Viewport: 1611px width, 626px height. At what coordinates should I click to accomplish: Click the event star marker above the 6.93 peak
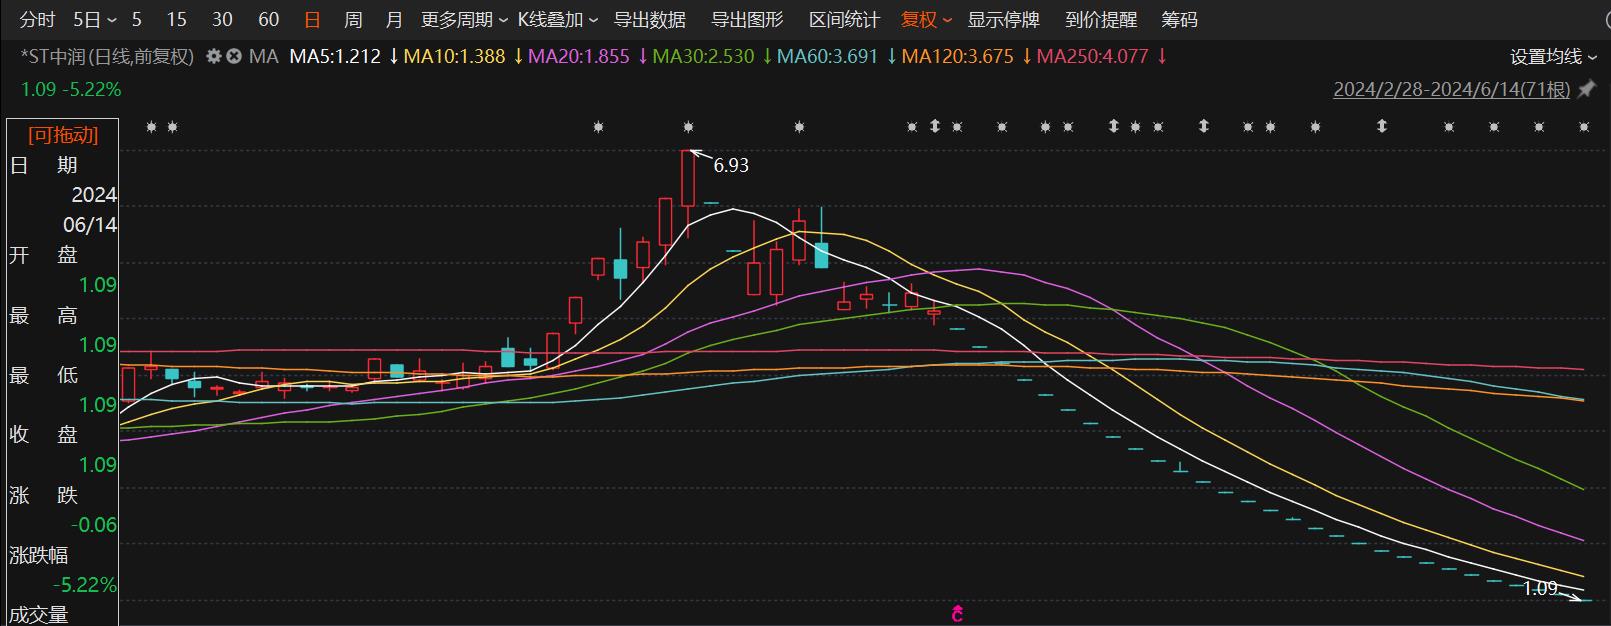coord(688,127)
